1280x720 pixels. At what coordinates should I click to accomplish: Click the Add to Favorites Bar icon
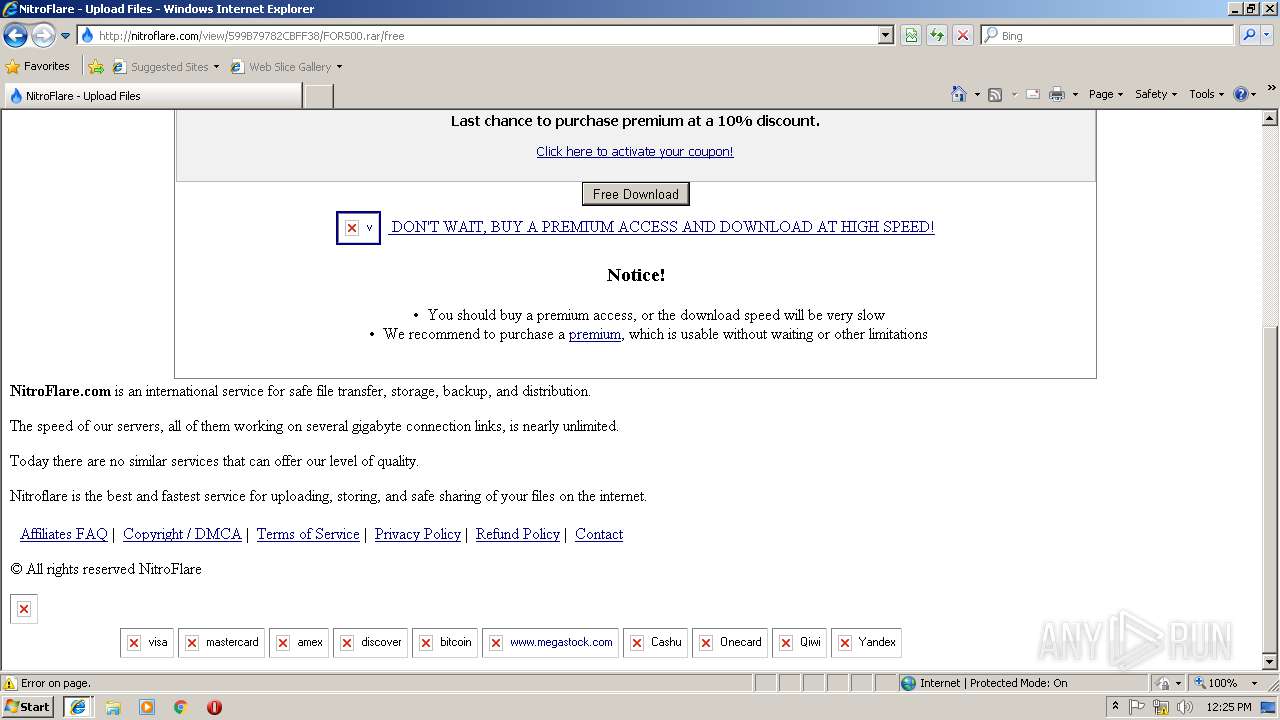96,67
